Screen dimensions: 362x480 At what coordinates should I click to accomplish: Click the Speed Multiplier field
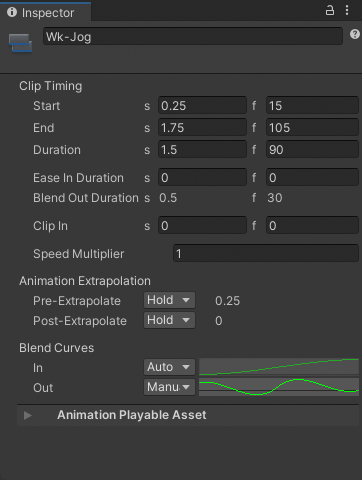266,254
